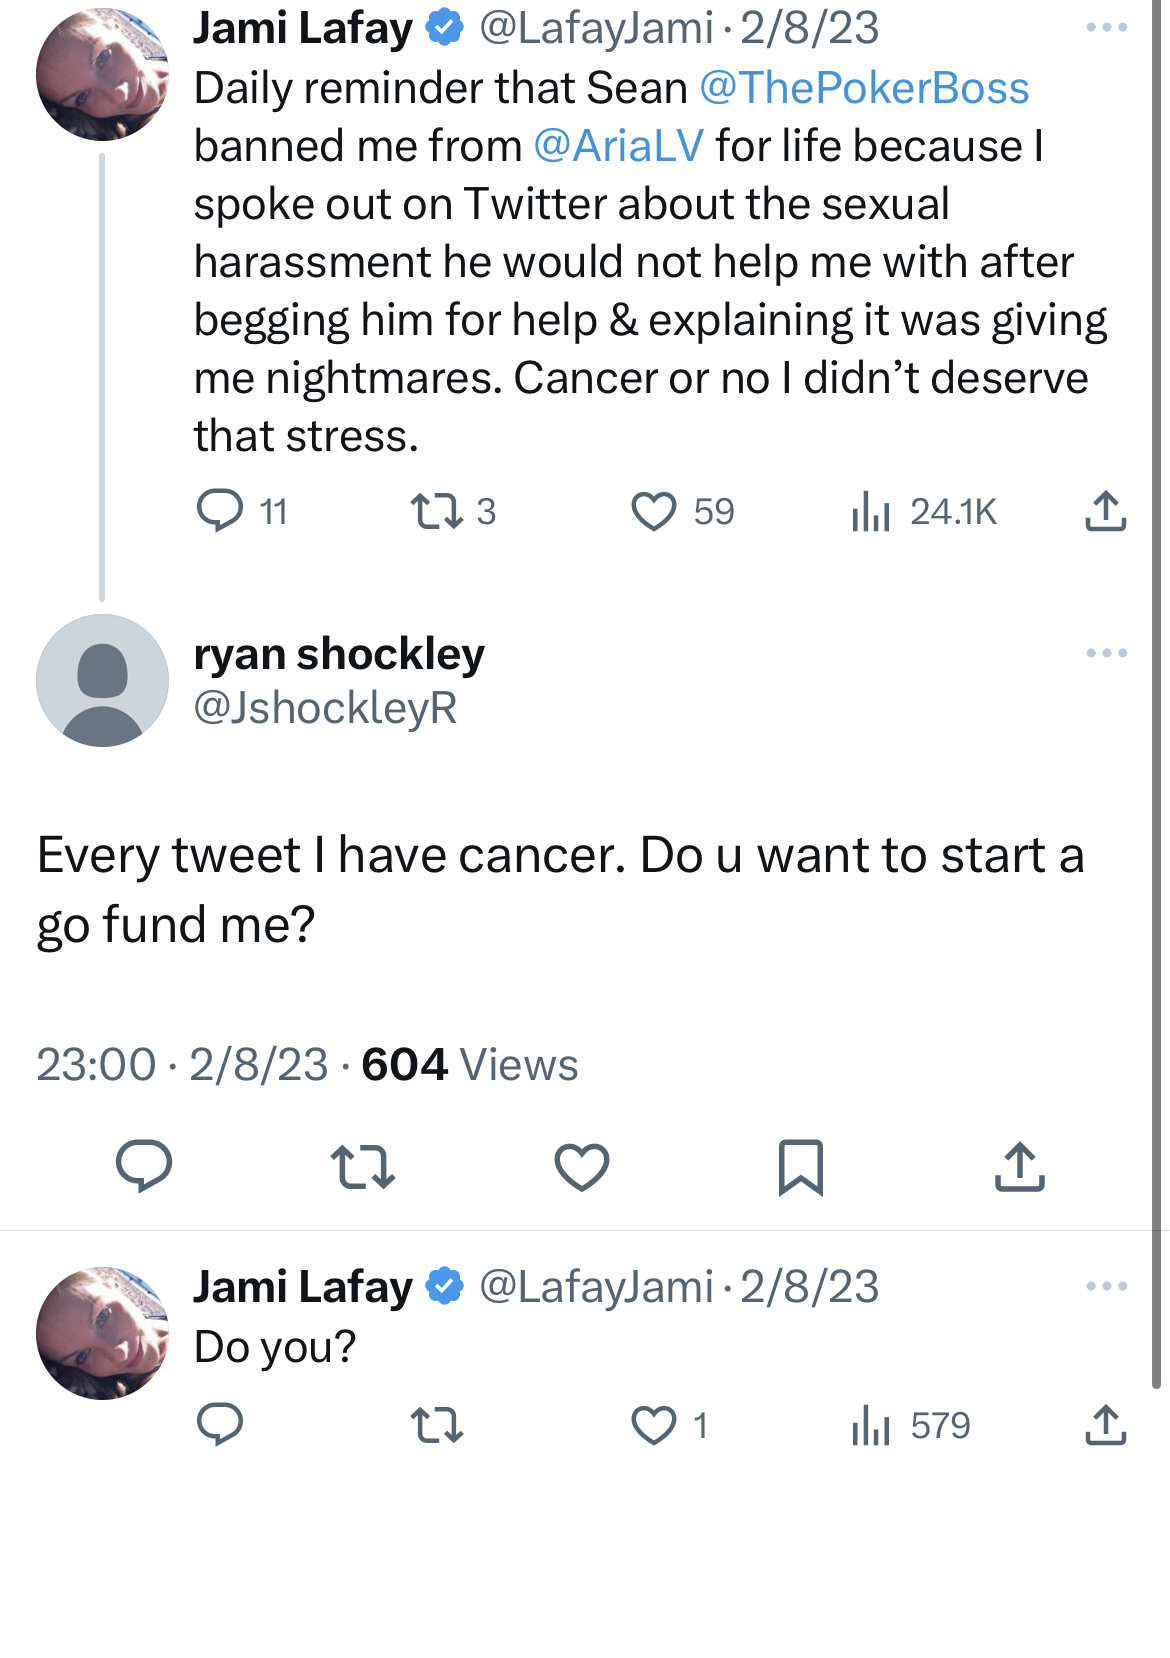
Task: Open @JshockleyR handle link
Action: 325,708
